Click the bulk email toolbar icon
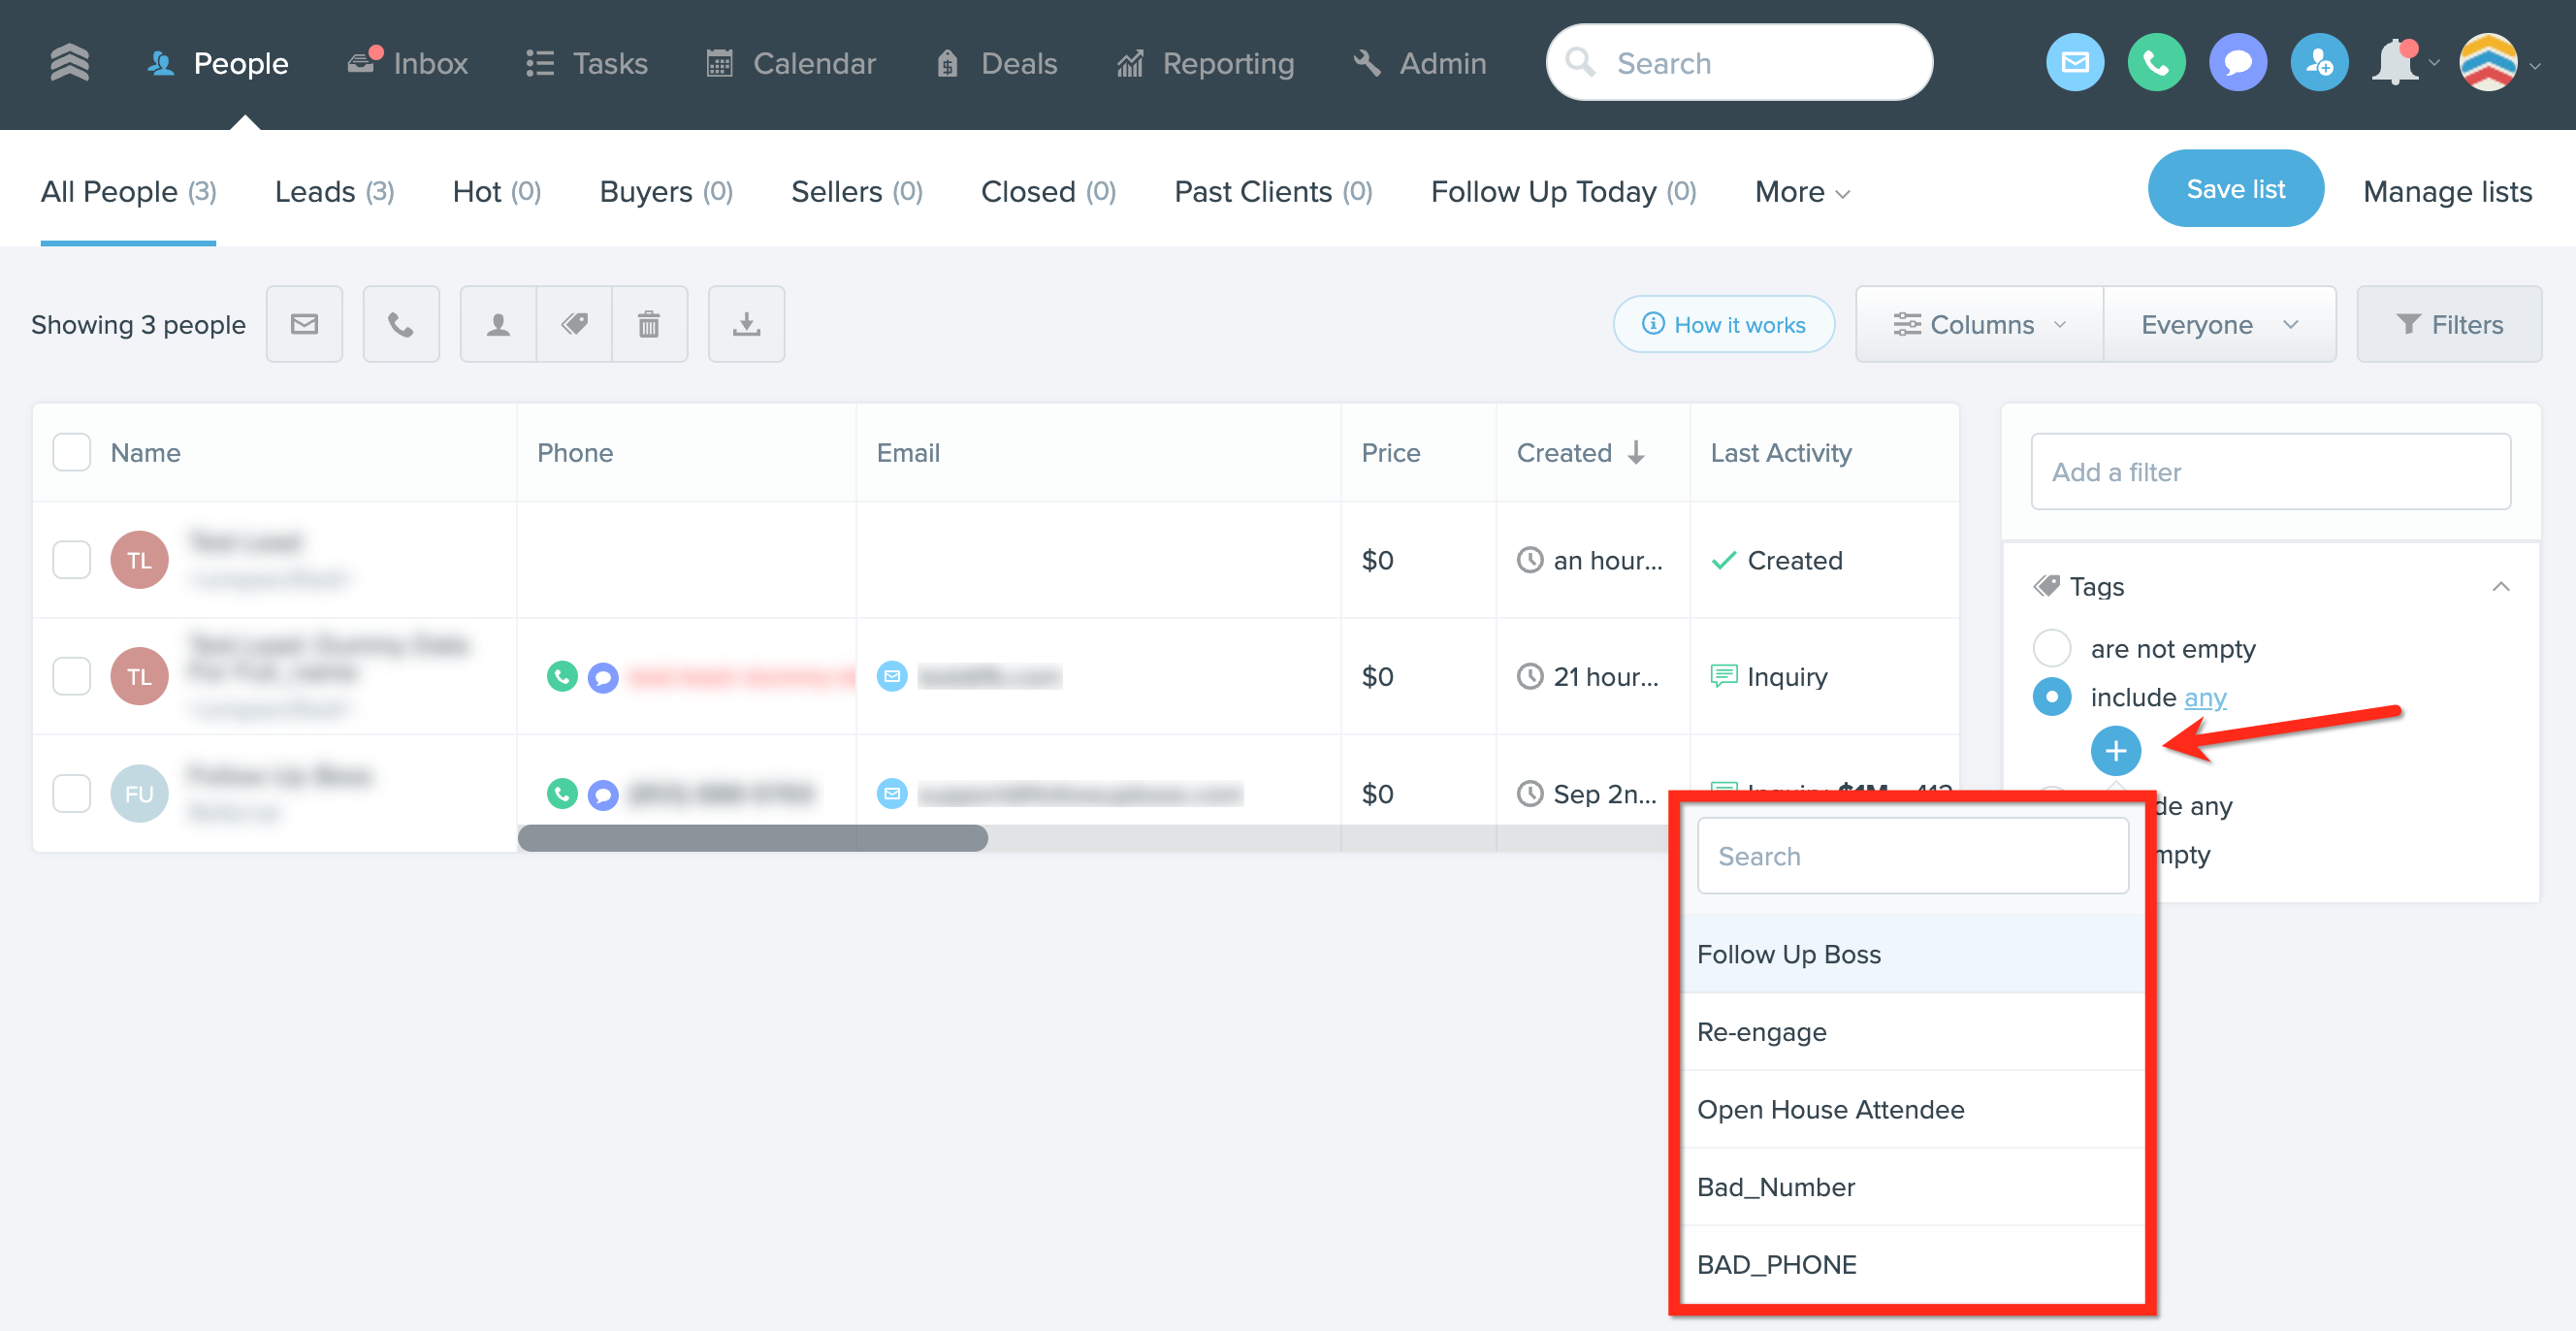The width and height of the screenshot is (2576, 1331). coord(304,324)
